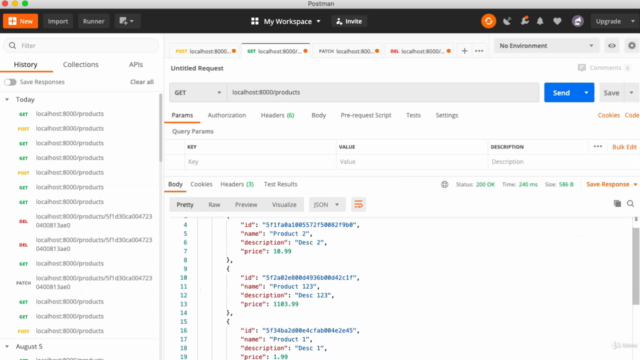Screen dimensions: 640x360
Task: Open notifications bell icon
Action: point(540,21)
